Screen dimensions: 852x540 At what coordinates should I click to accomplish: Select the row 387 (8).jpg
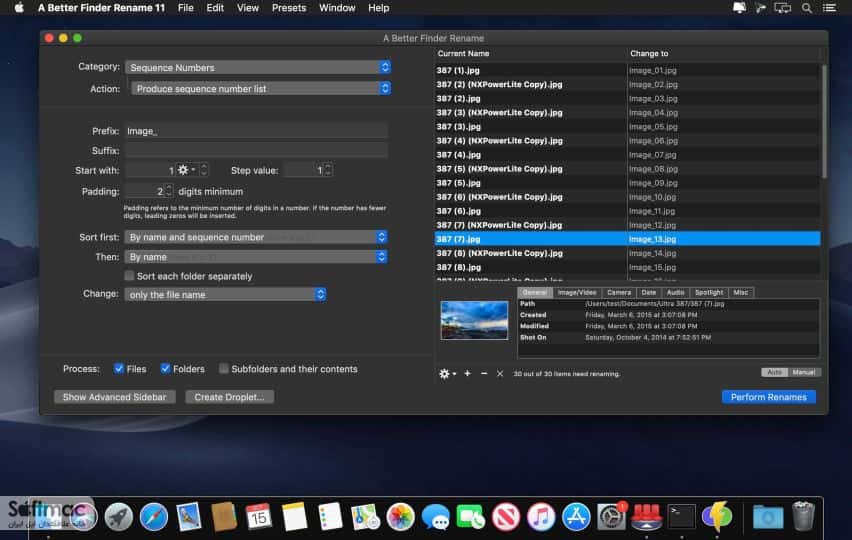coord(628,267)
